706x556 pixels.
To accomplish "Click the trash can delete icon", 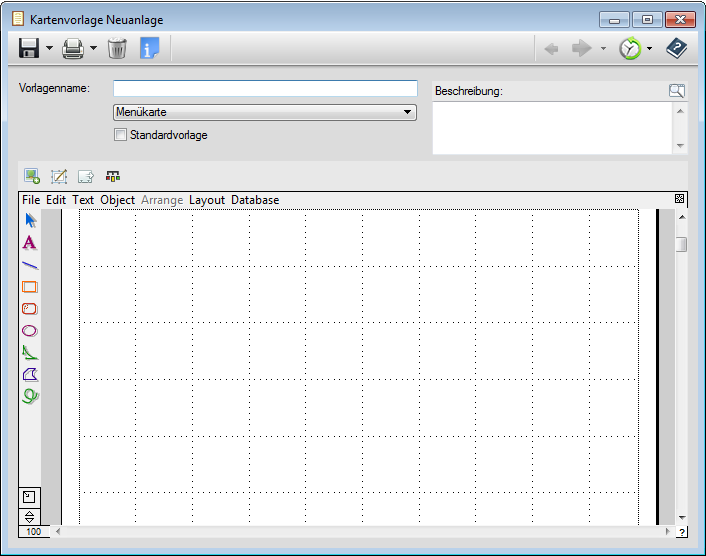I will (117, 48).
